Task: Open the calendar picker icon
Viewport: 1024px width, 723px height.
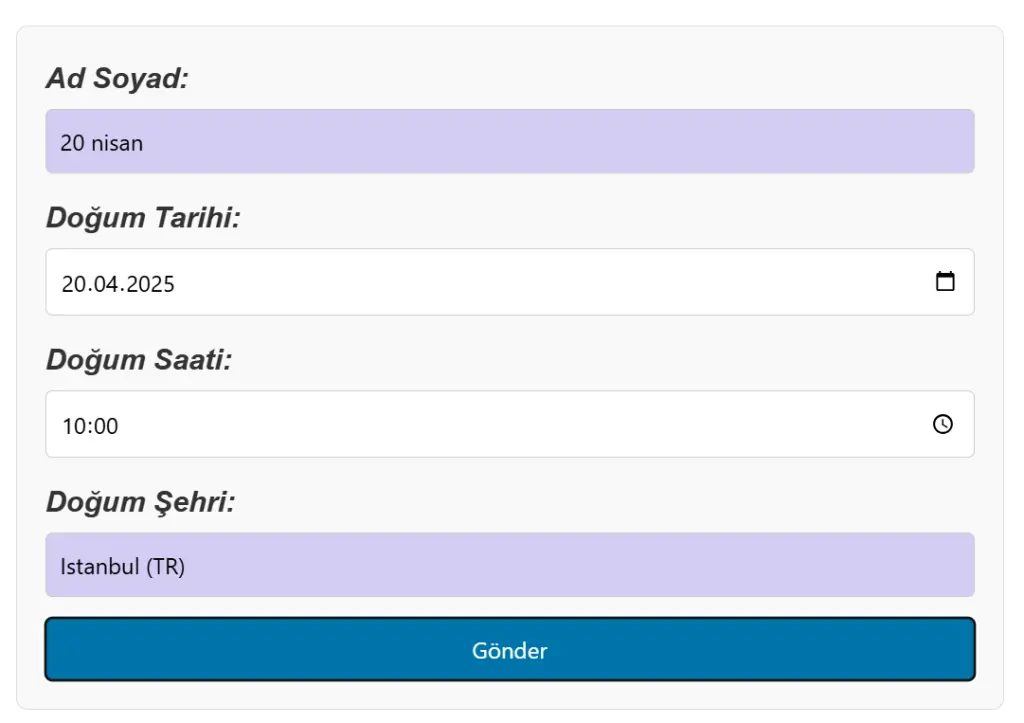Action: click(x=945, y=282)
